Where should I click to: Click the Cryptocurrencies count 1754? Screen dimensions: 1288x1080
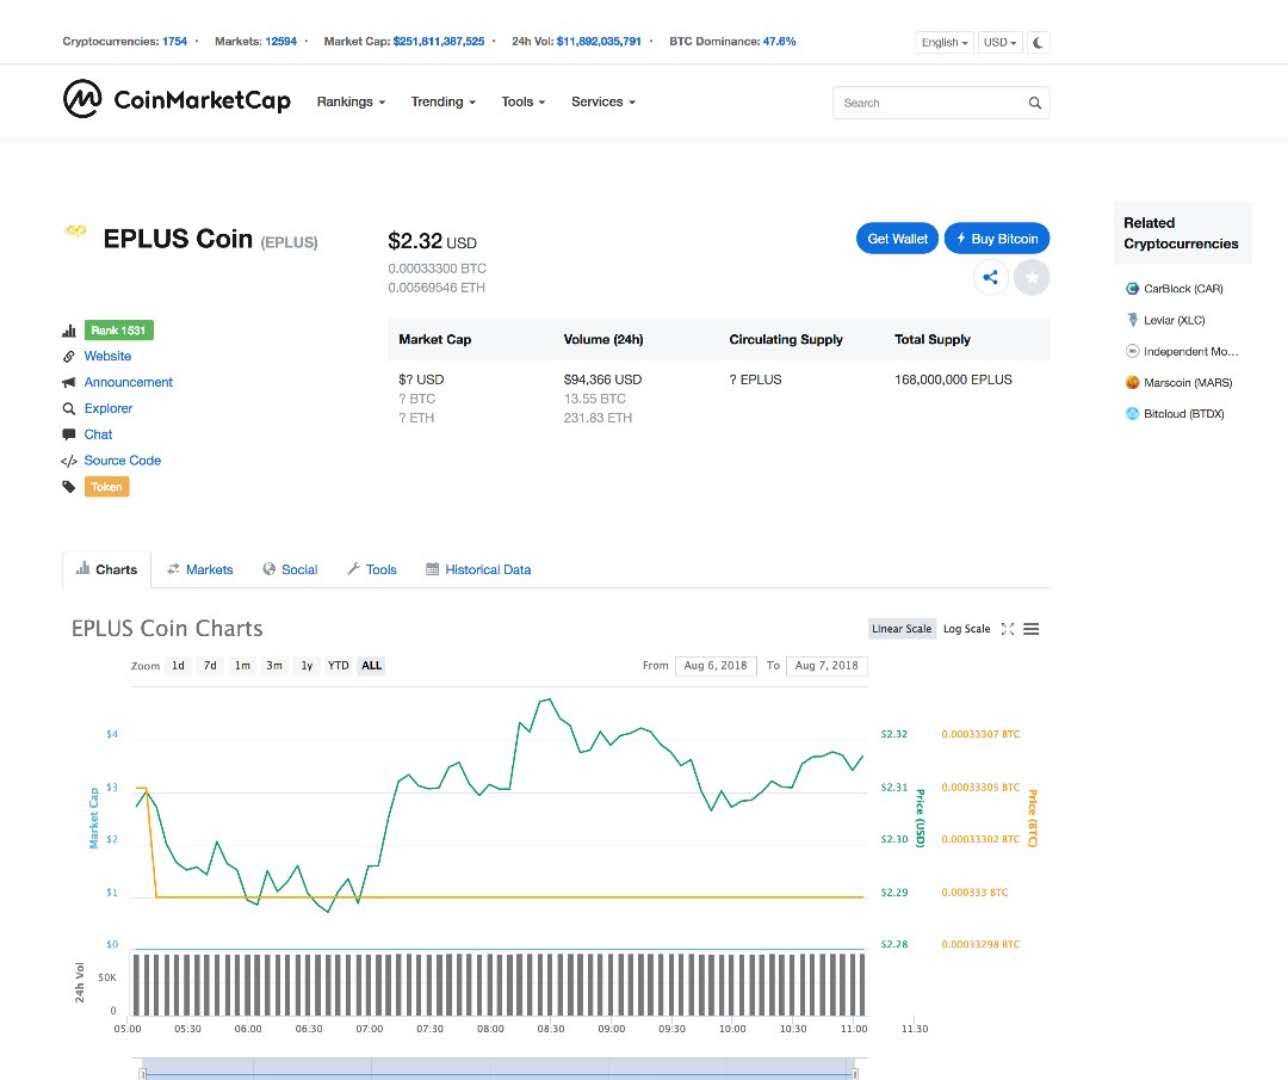[x=175, y=41]
